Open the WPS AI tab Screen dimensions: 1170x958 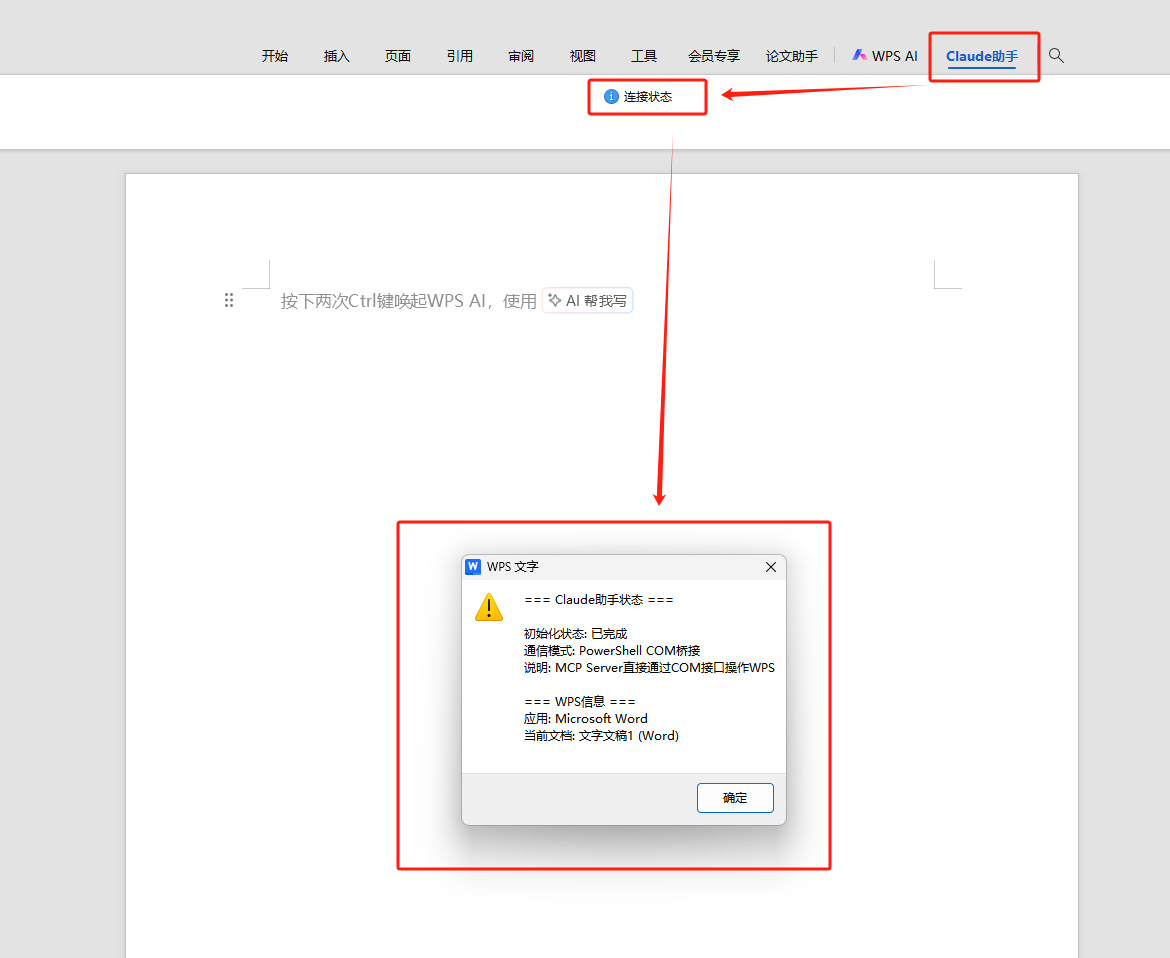coord(885,56)
